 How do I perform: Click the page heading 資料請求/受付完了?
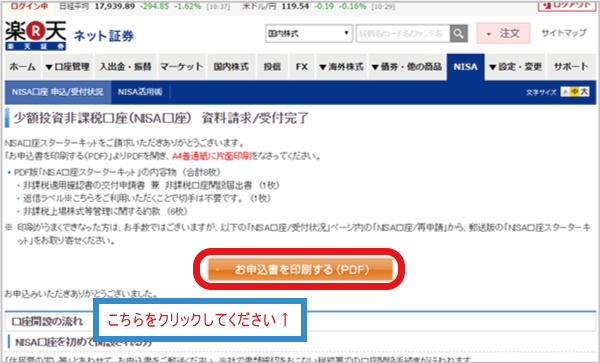click(255, 118)
